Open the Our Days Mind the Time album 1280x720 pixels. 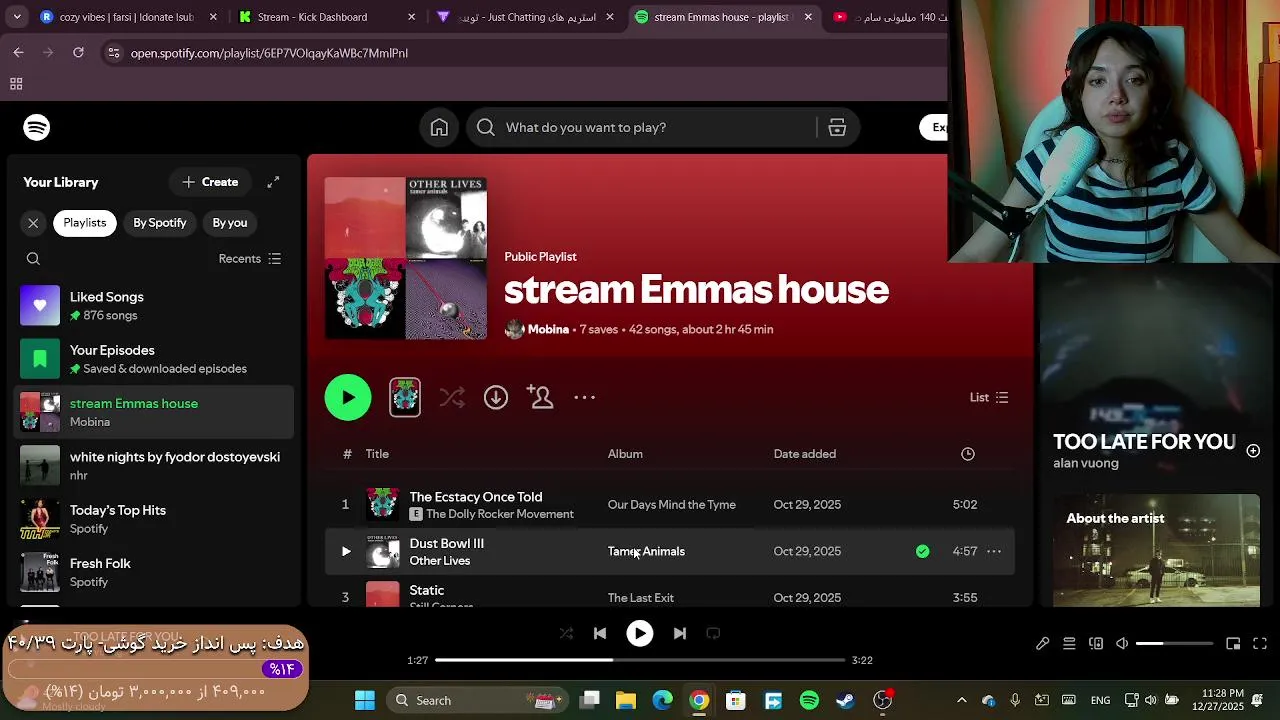coord(672,505)
